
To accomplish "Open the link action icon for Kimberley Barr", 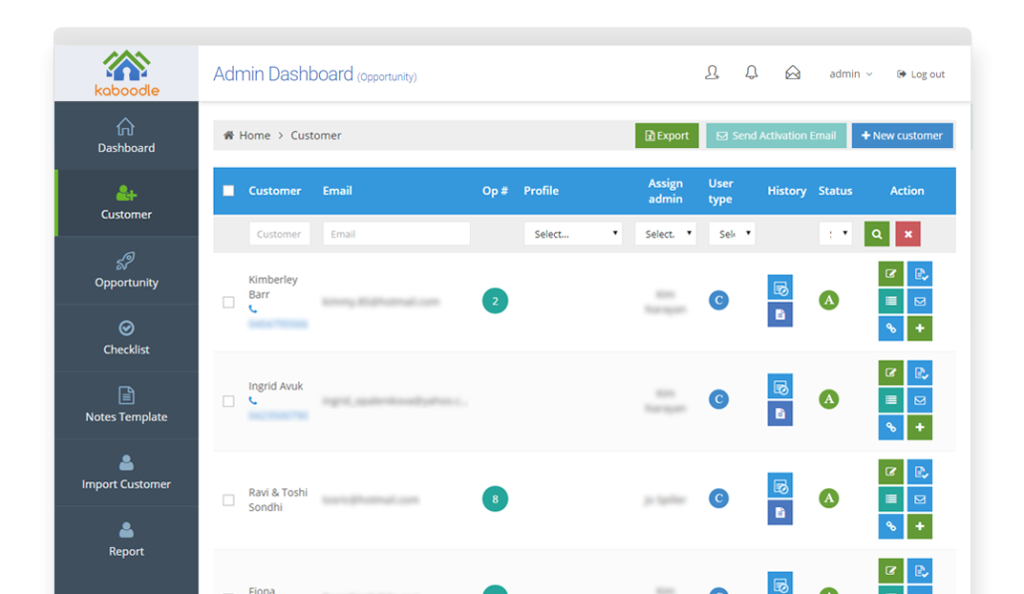I will coord(890,328).
